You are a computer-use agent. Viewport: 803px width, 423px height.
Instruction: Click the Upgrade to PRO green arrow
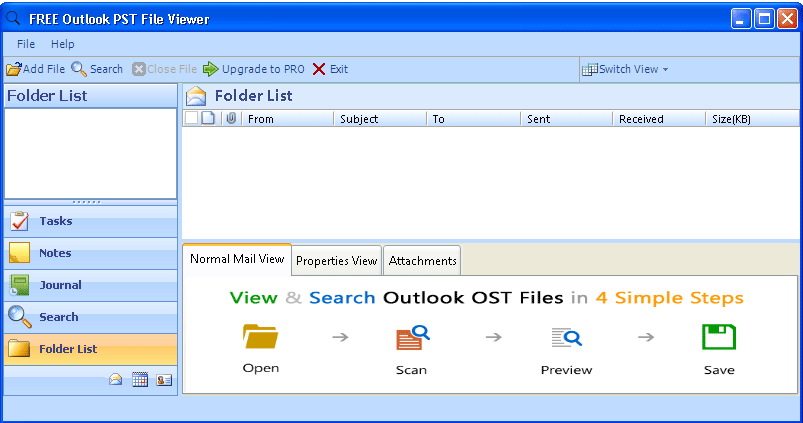(x=210, y=69)
